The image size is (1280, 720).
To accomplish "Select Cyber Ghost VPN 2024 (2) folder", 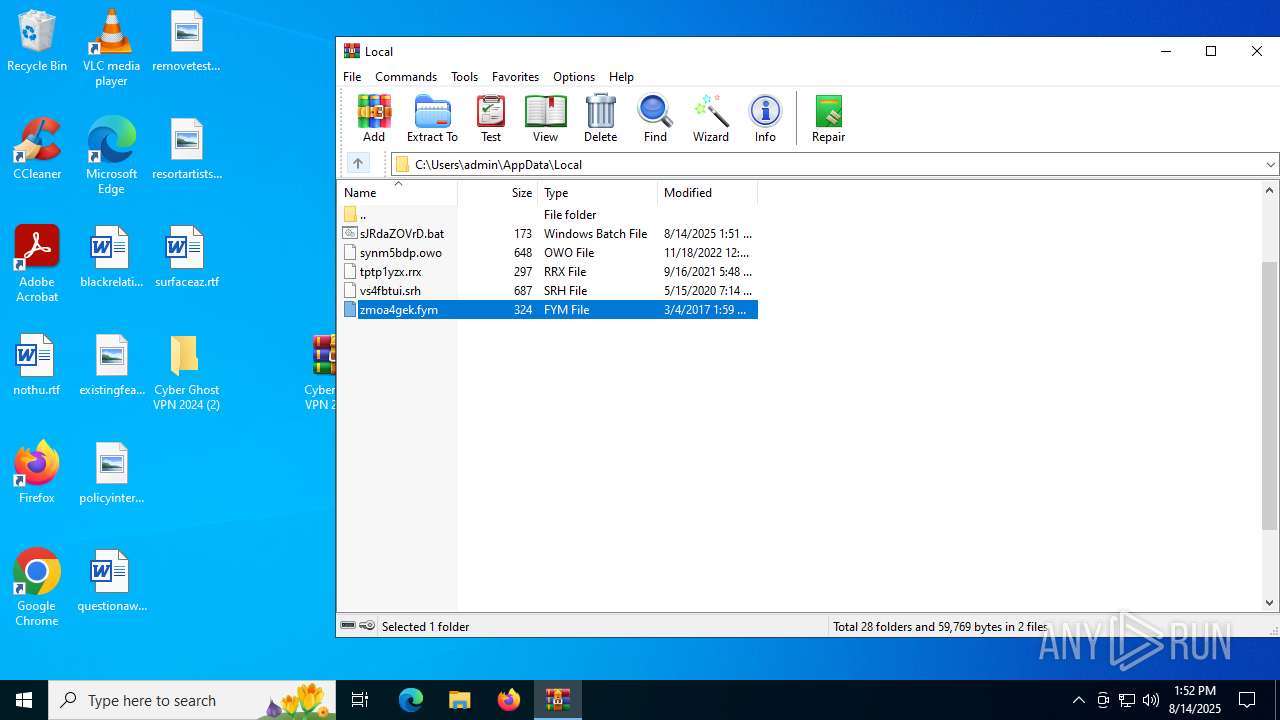I will click(x=186, y=372).
